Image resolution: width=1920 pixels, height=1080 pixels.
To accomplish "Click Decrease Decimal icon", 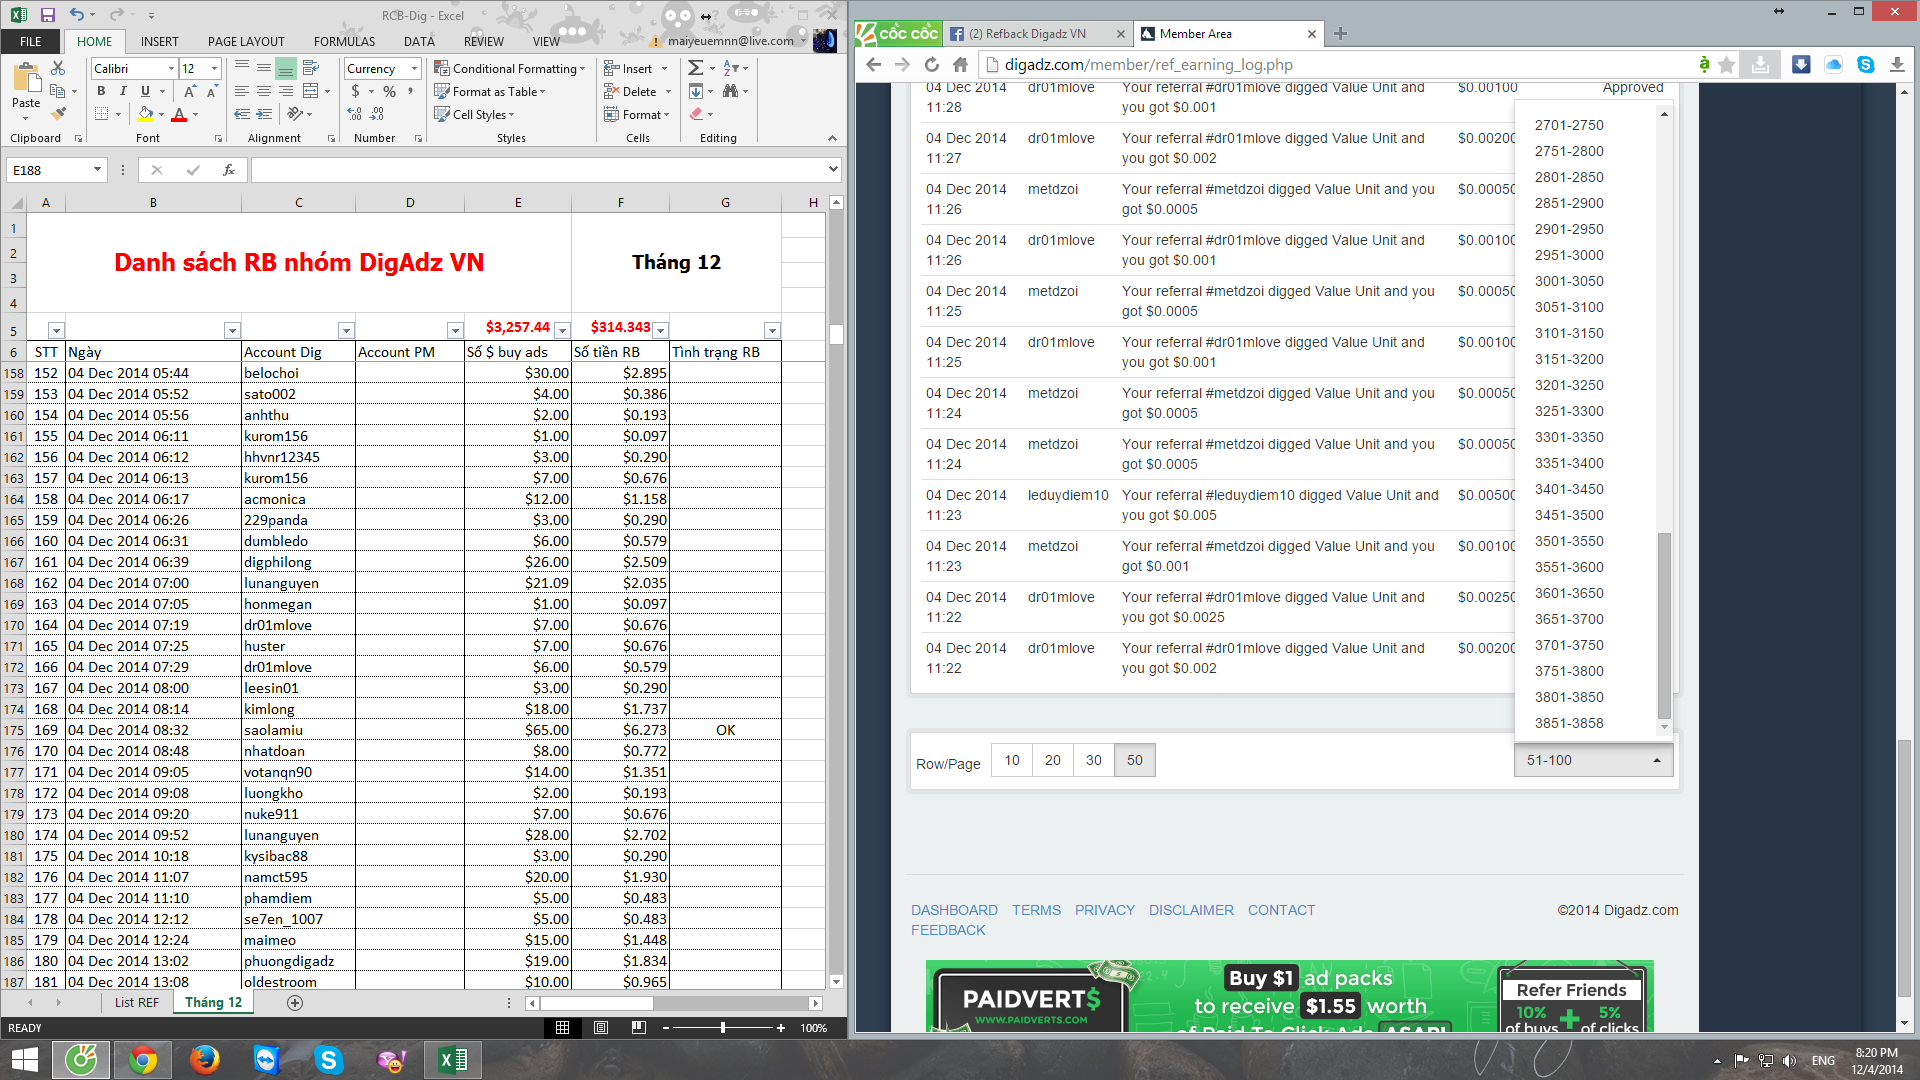I will pos(378,114).
